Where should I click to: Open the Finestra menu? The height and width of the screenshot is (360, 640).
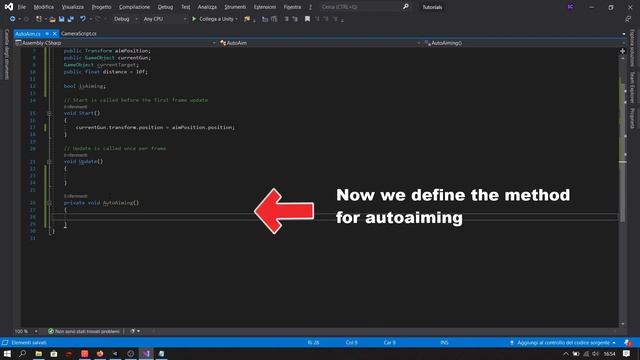(292, 7)
